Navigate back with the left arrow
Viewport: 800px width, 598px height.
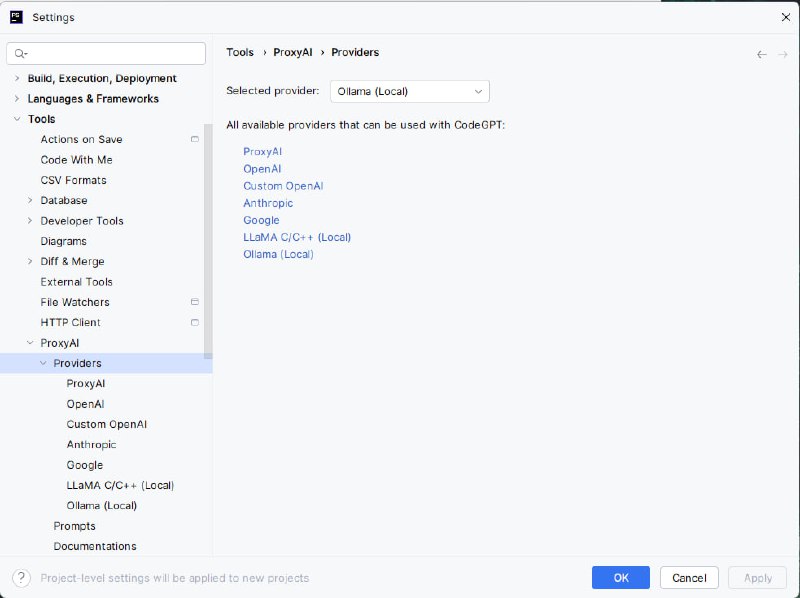click(762, 54)
